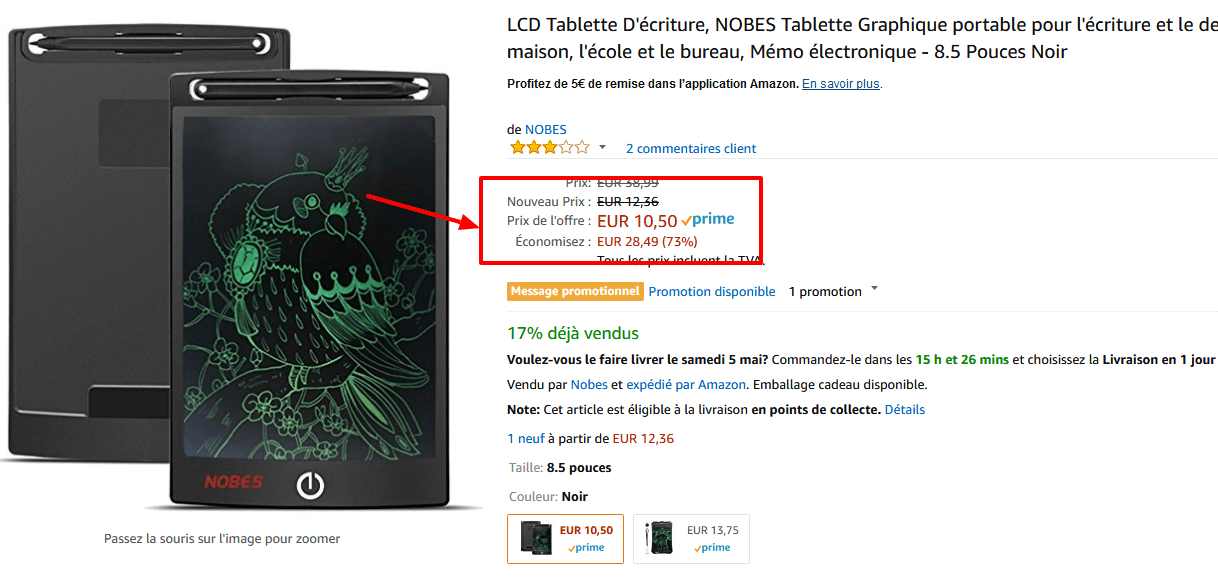This screenshot has width=1218, height=578.
Task: Click the Détails link for points de collecte
Action: click(904, 409)
